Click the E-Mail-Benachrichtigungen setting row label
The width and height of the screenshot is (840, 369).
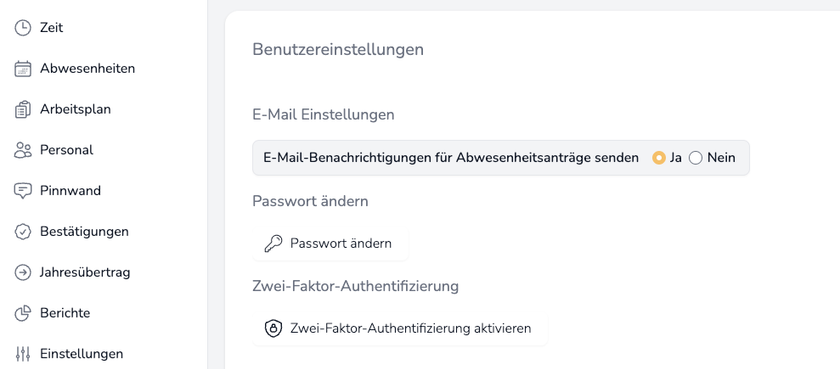[451, 158]
